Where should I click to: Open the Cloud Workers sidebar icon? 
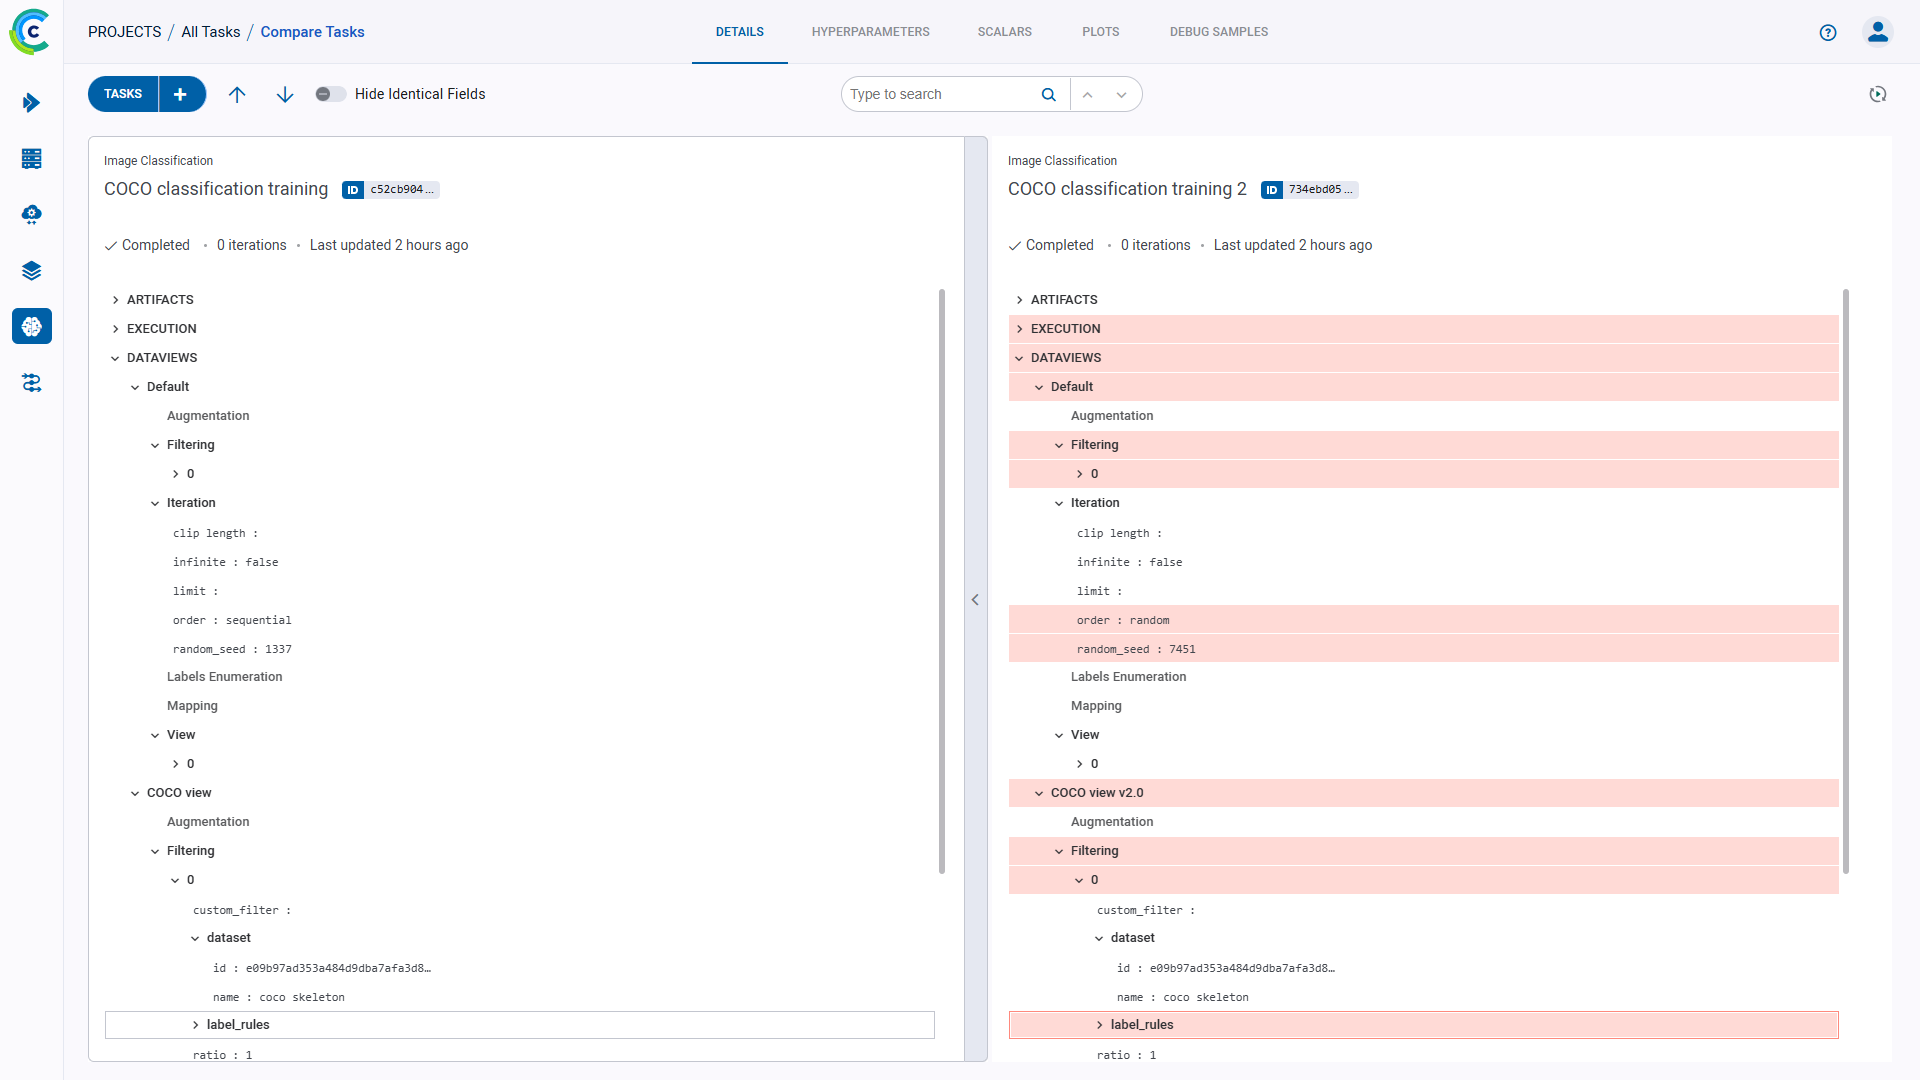(31, 214)
